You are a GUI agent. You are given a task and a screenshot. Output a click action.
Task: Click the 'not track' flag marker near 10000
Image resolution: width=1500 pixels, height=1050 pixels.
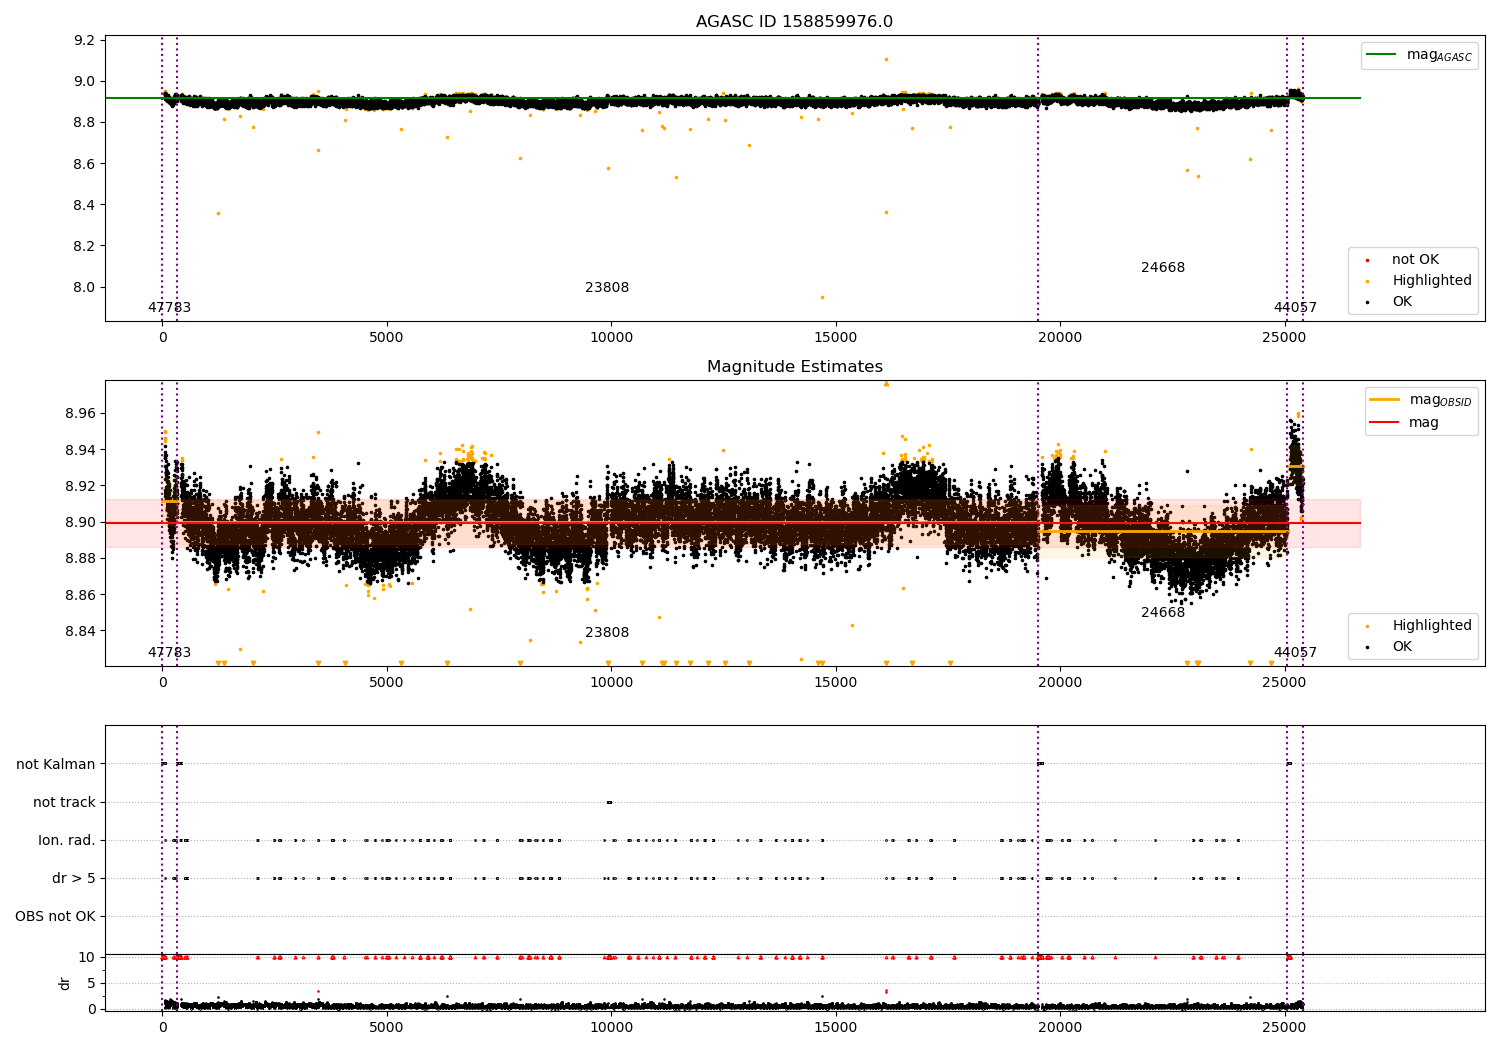[609, 802]
